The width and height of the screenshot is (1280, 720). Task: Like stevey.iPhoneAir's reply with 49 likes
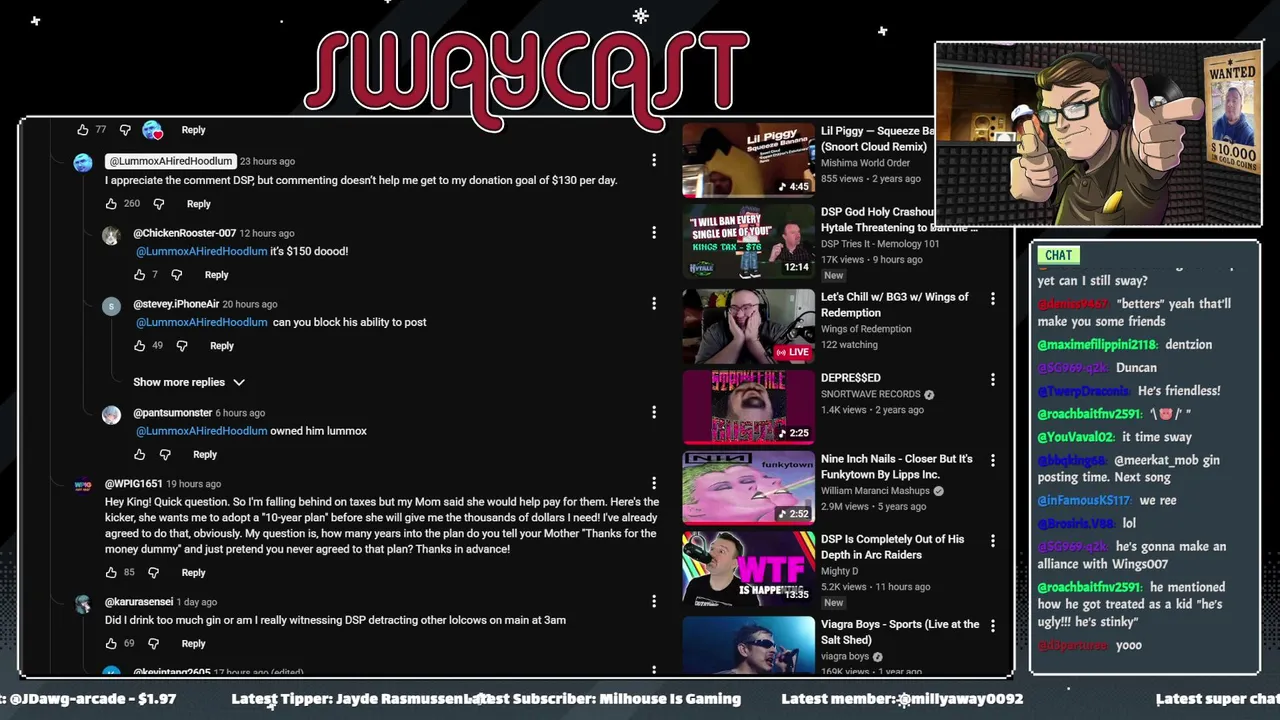point(139,346)
